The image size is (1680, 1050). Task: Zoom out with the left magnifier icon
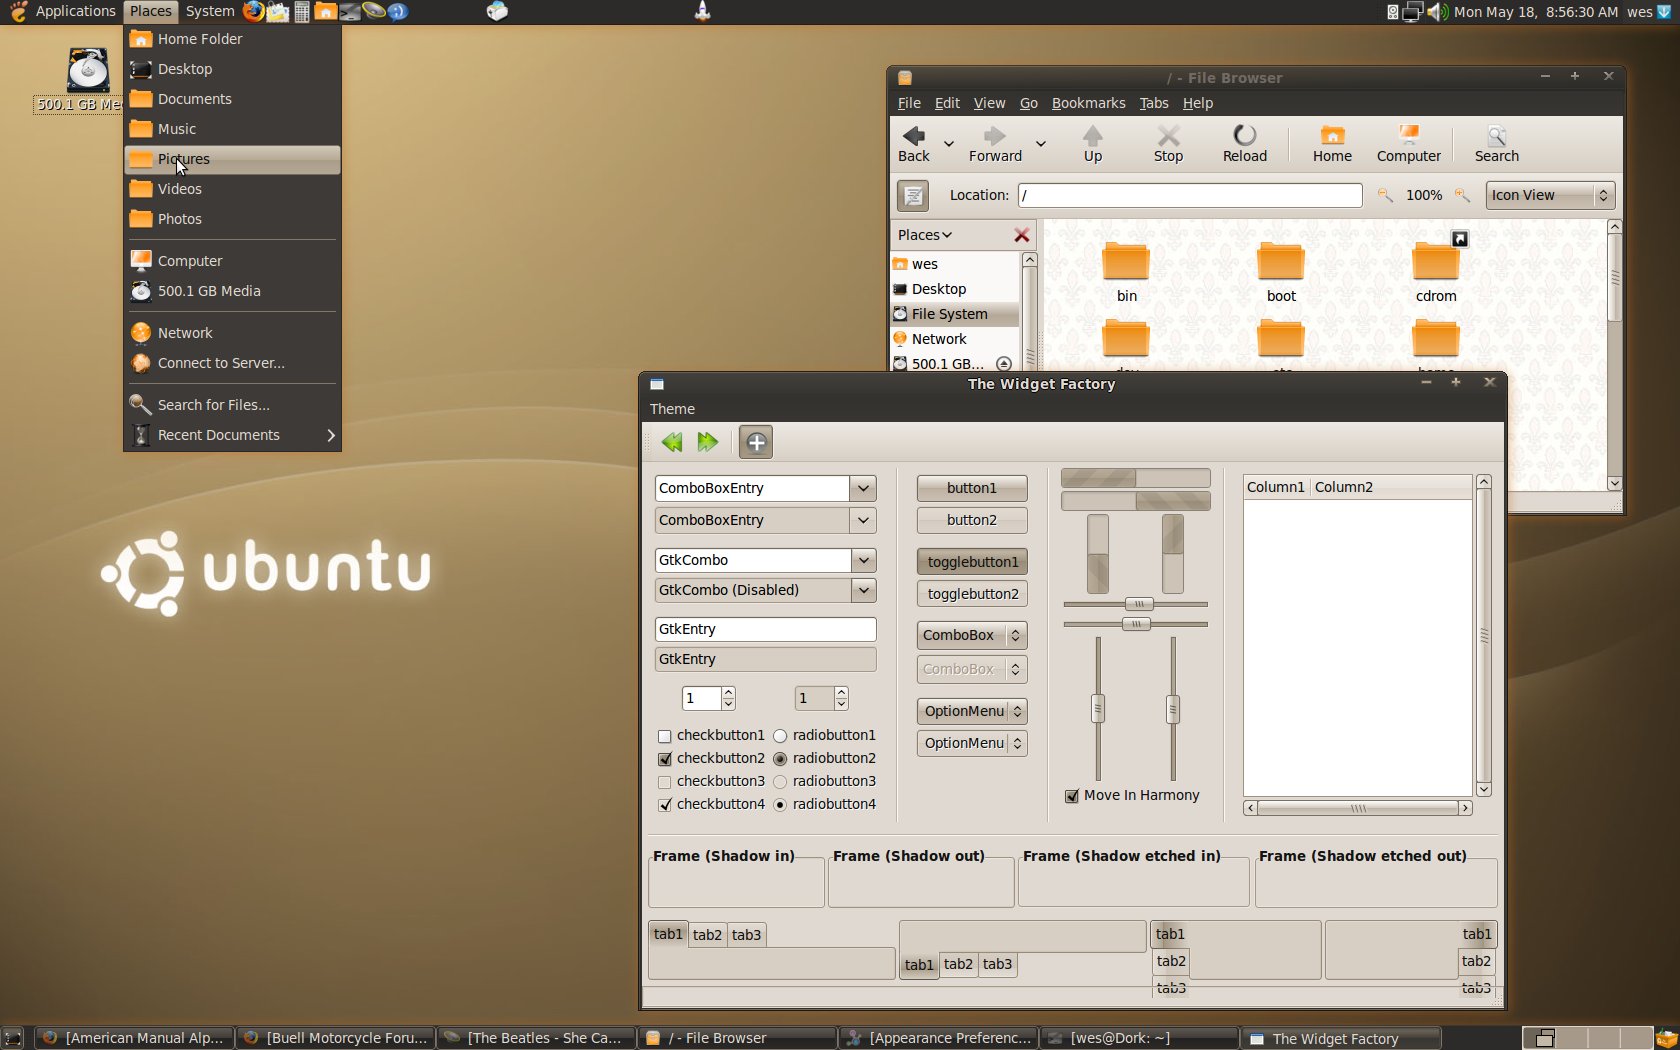(1385, 195)
